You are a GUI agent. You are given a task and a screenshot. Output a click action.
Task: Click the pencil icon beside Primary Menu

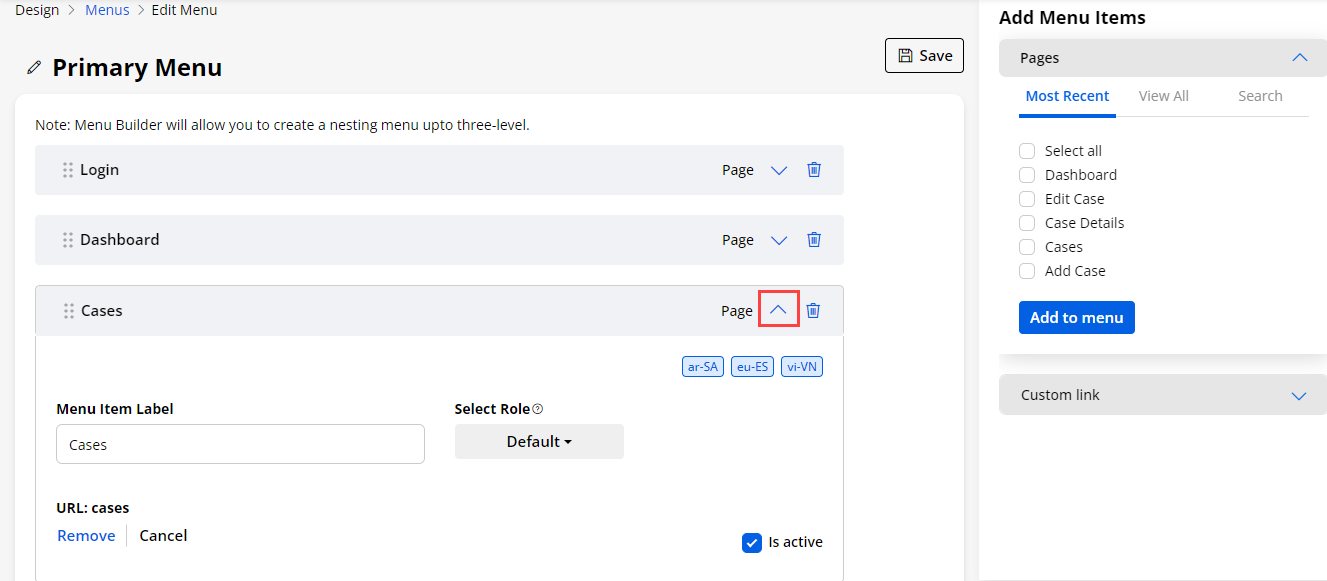click(35, 68)
